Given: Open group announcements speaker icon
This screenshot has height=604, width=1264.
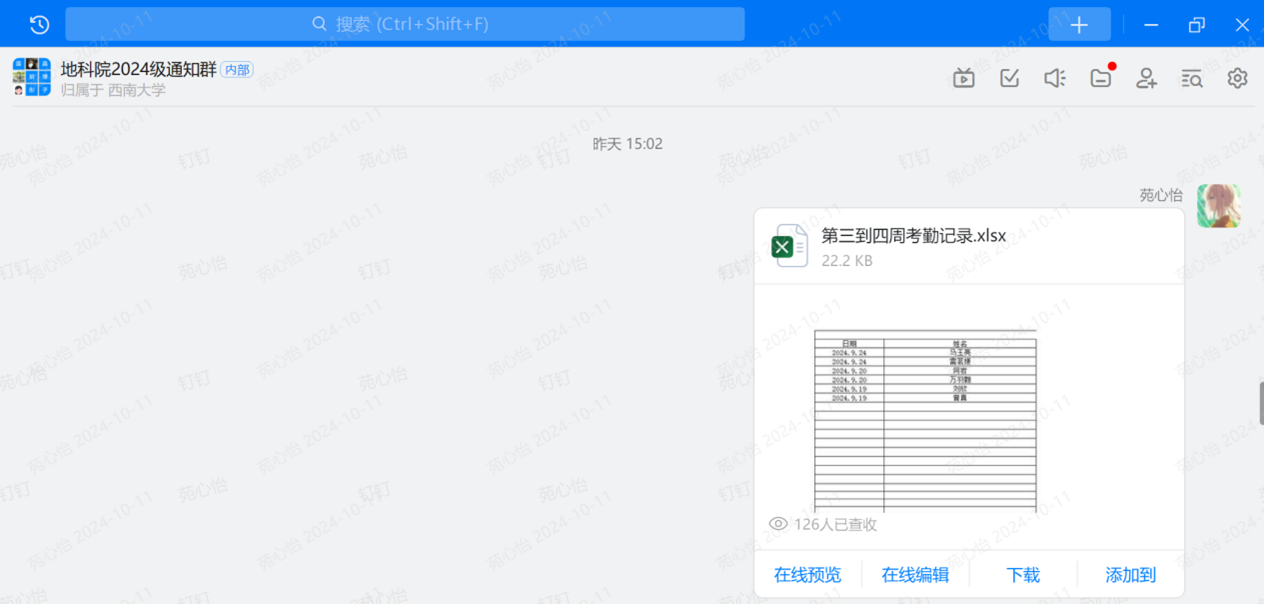Looking at the screenshot, I should (1055, 78).
